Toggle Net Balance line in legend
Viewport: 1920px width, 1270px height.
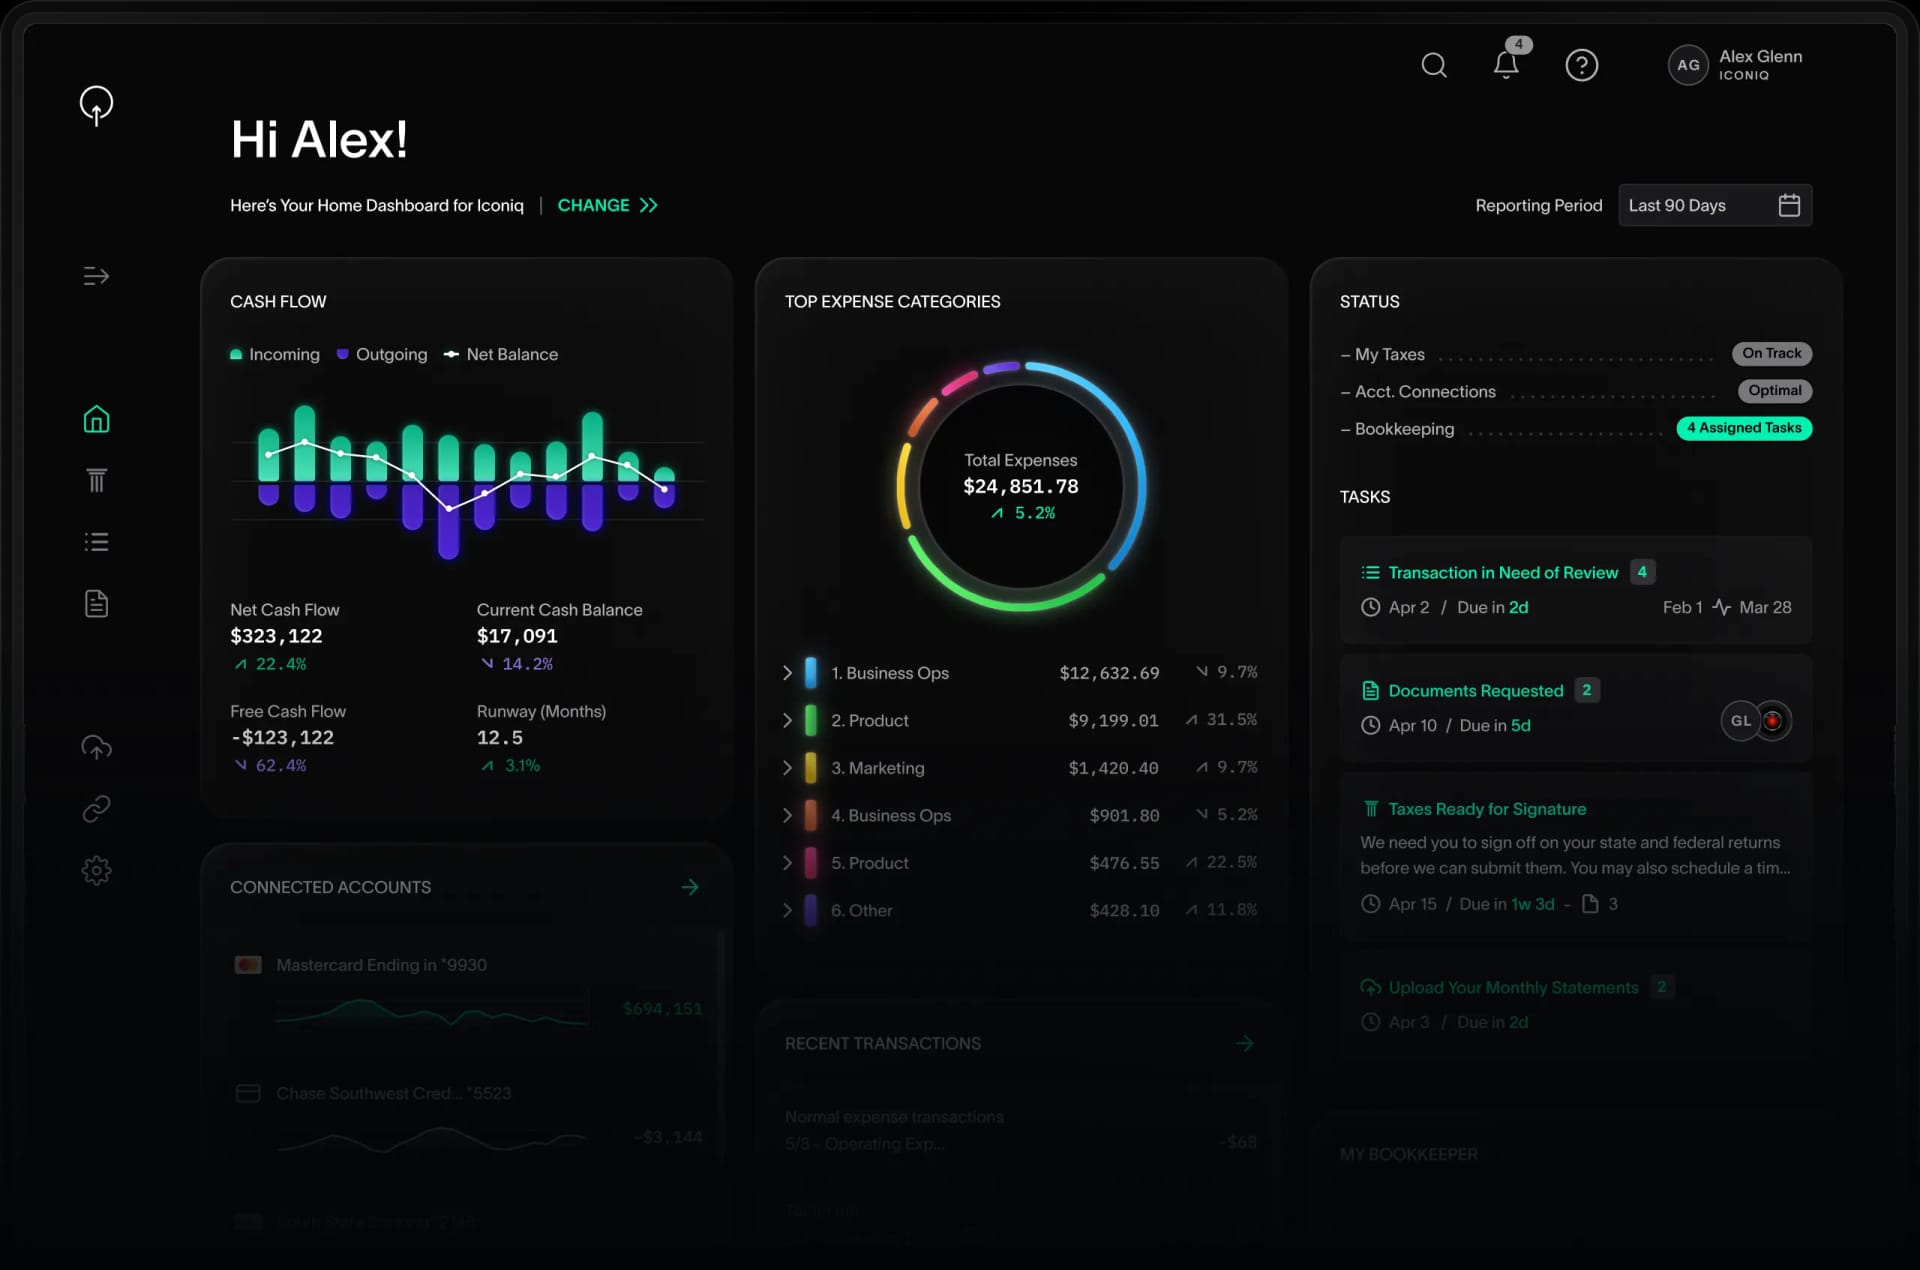point(501,355)
